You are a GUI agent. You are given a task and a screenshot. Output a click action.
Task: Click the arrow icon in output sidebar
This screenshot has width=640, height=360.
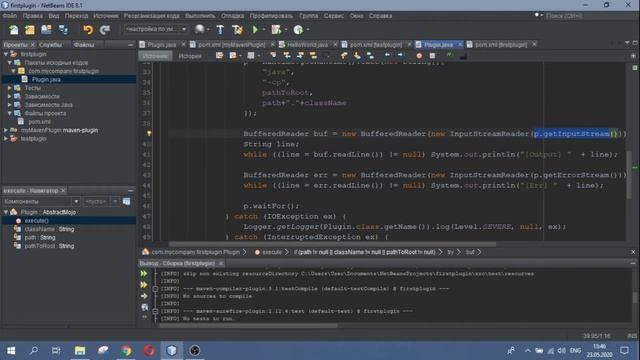pyautogui.click(x=144, y=296)
